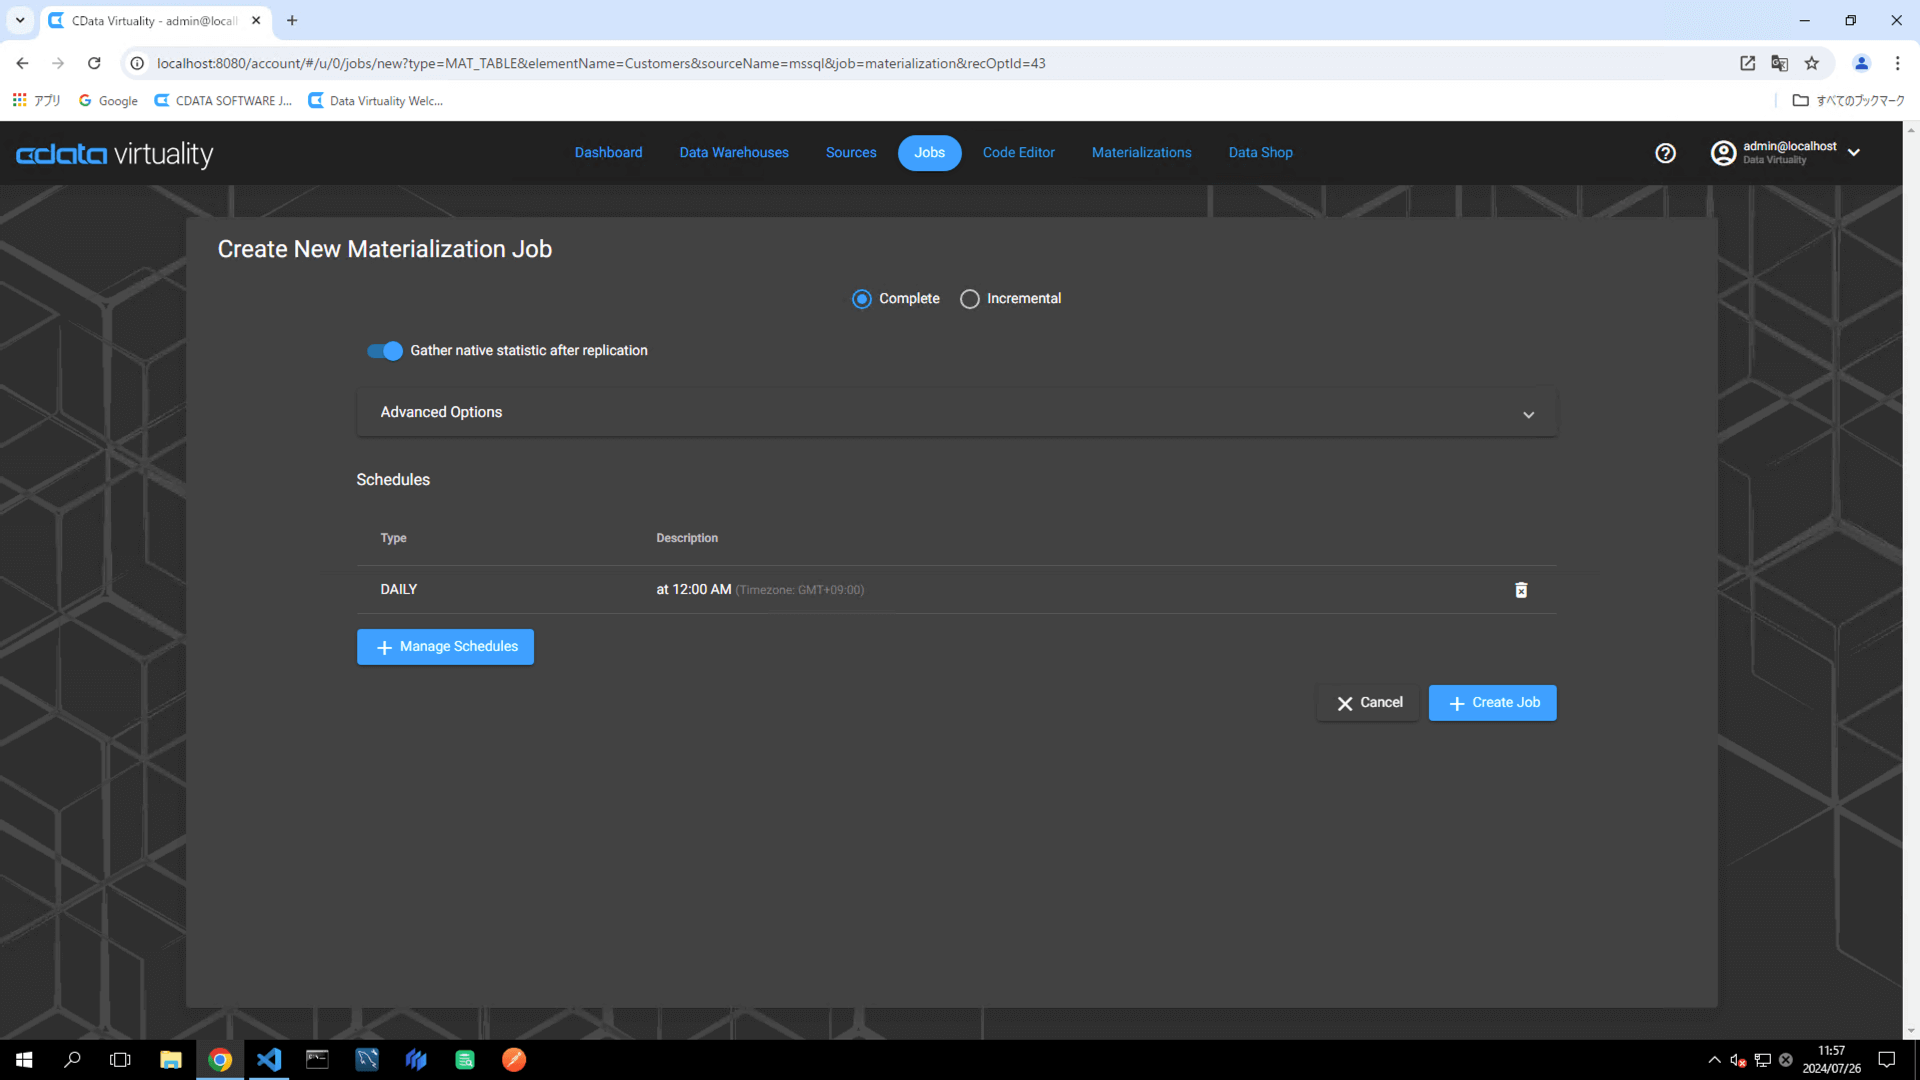Click the Google Translate icon in address bar
The image size is (1920, 1080).
[x=1779, y=63]
